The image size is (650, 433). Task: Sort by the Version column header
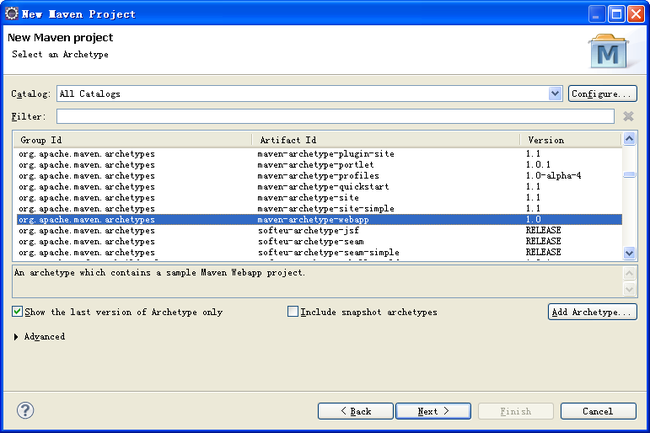click(570, 140)
